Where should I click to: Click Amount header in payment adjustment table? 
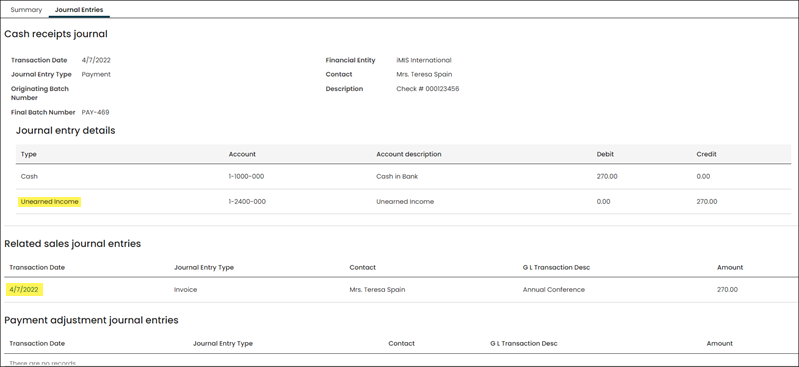point(720,344)
